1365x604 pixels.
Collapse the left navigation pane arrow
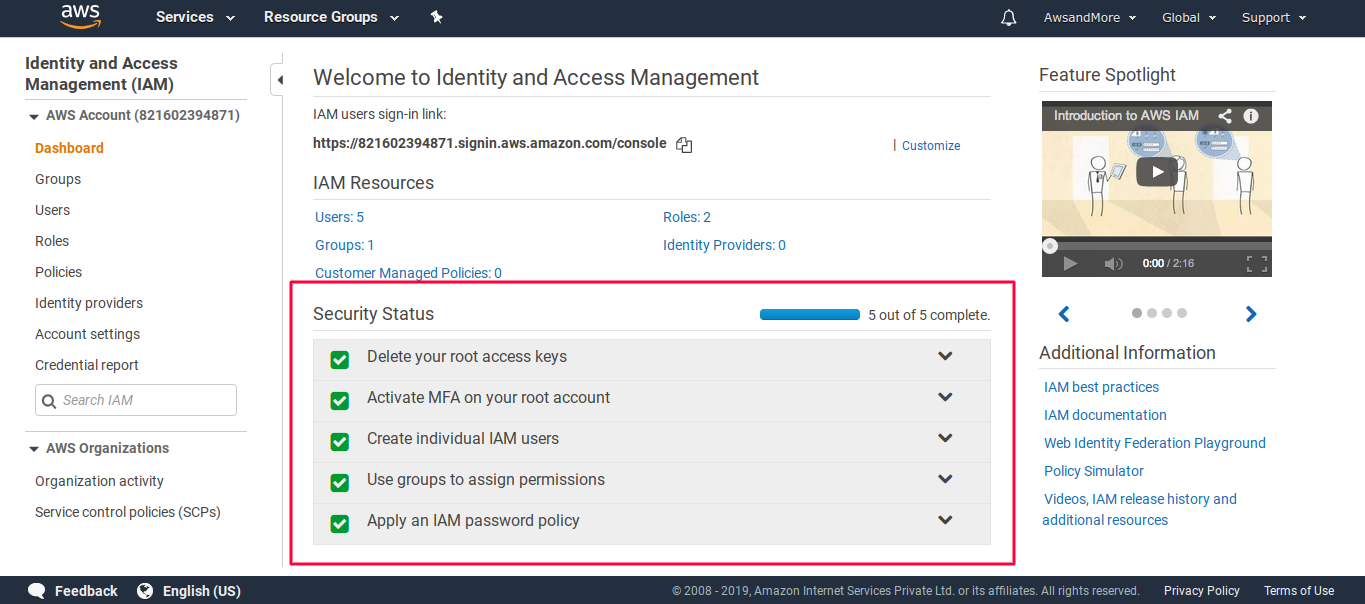[x=279, y=79]
